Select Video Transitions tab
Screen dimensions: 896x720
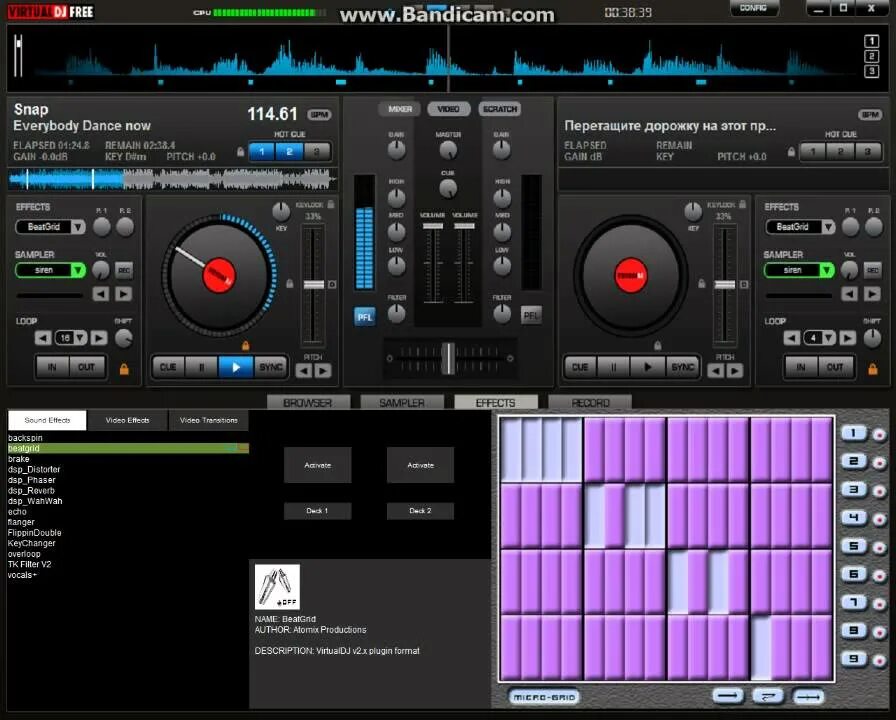(x=209, y=420)
